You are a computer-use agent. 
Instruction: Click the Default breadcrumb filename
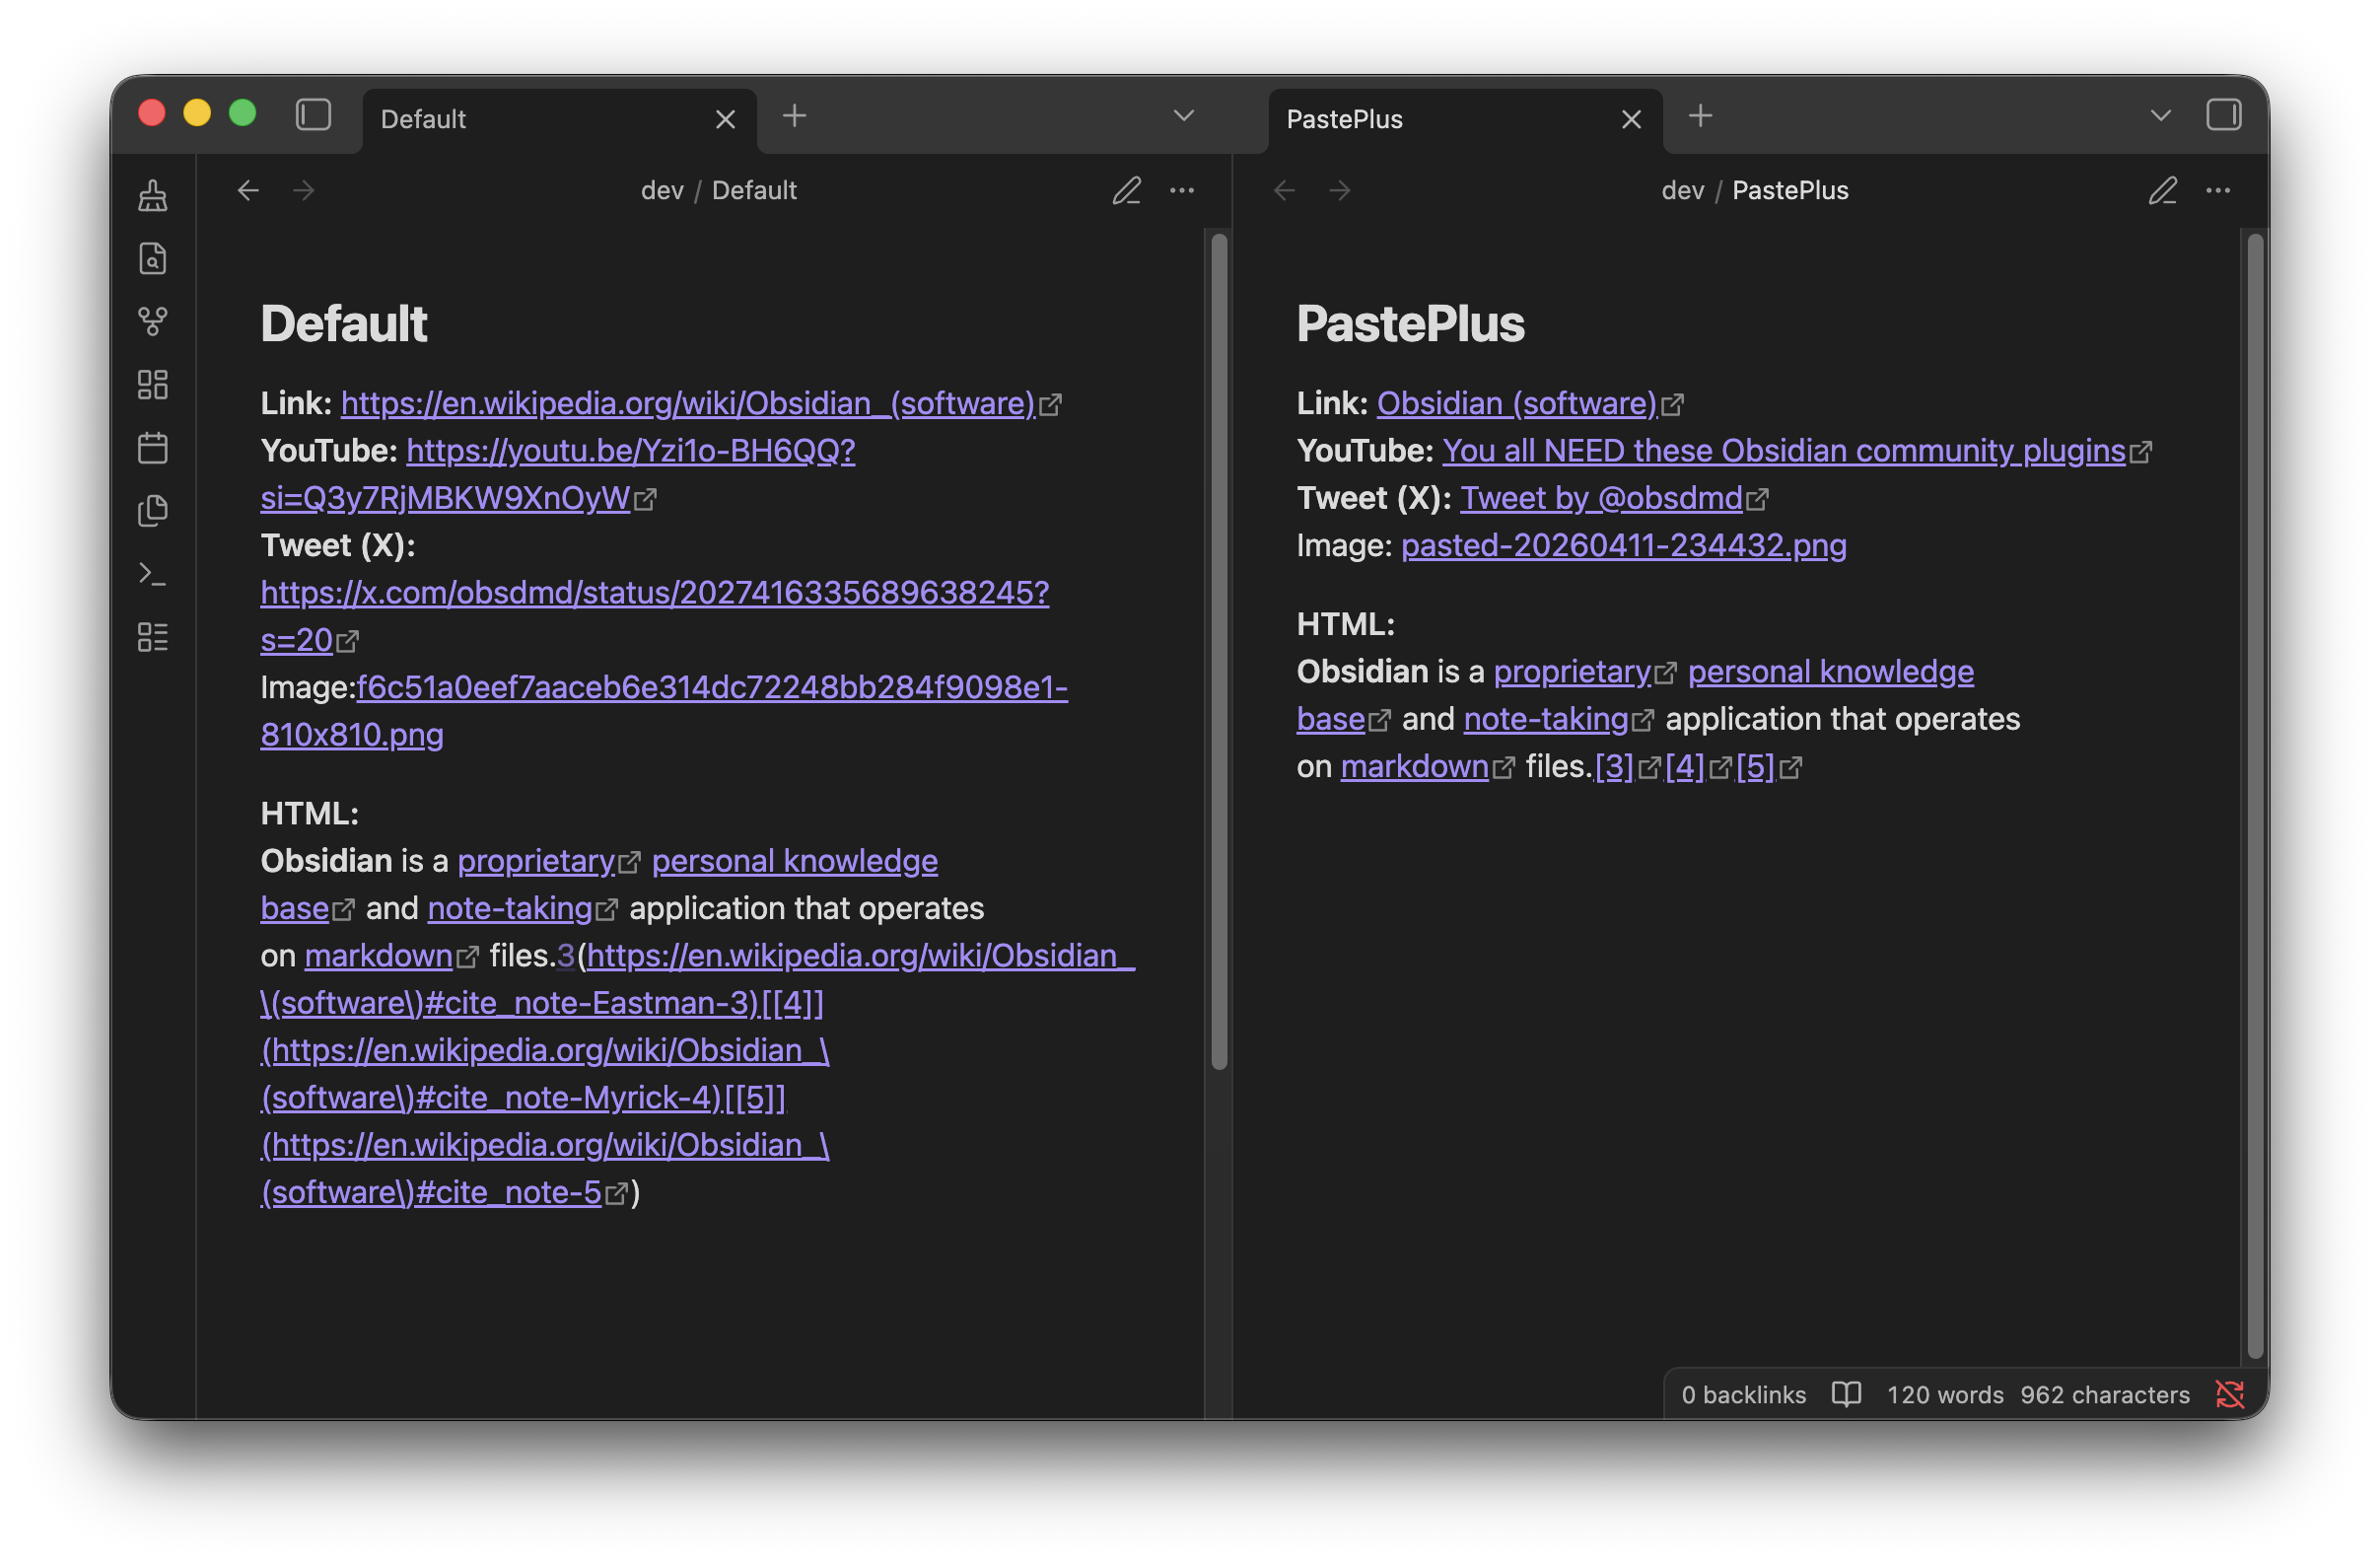click(x=754, y=190)
